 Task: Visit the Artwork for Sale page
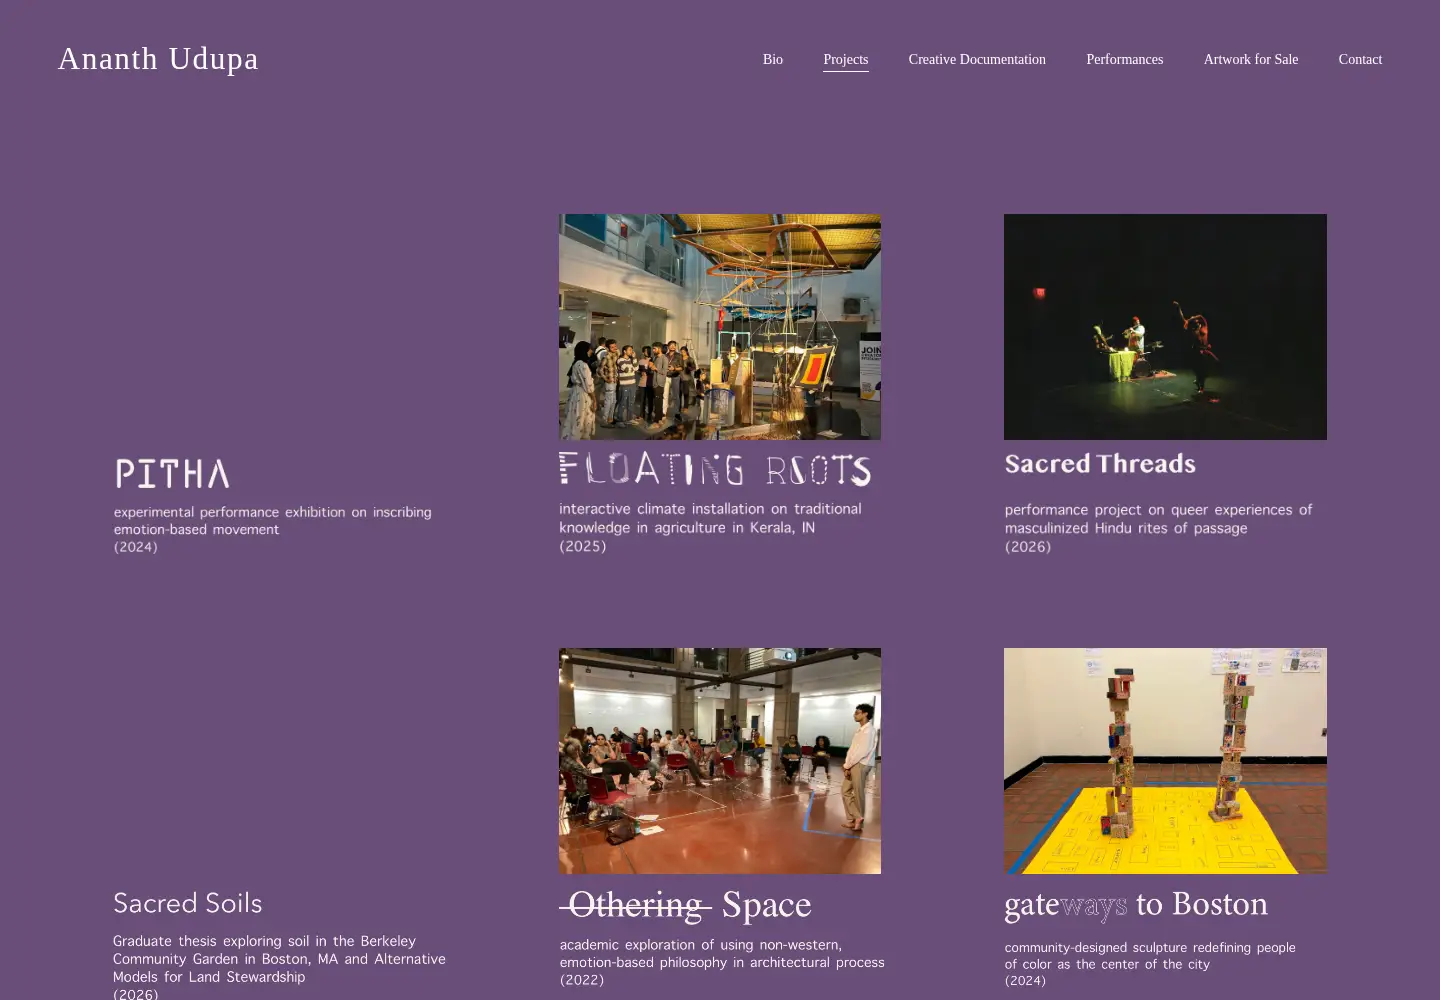coord(1251,60)
